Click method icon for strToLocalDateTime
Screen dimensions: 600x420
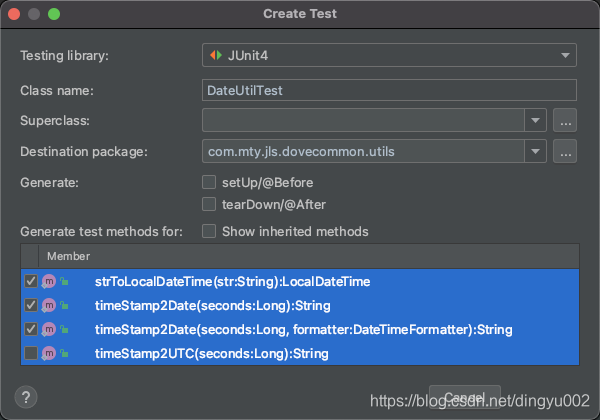(x=49, y=282)
